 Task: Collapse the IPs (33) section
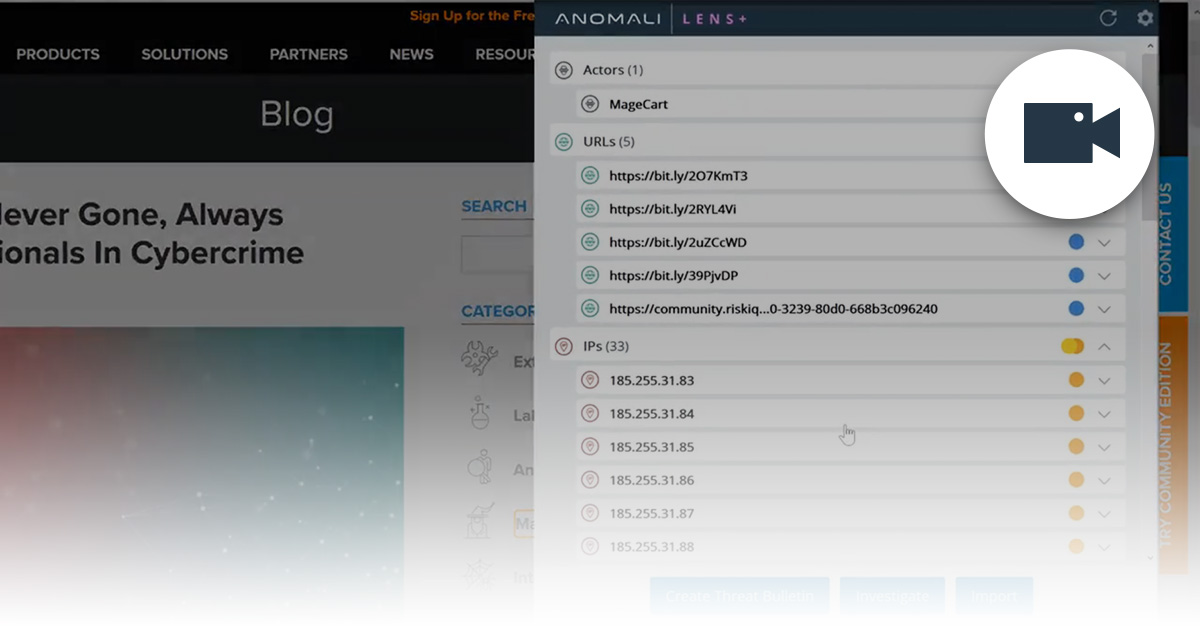pyautogui.click(x=1105, y=346)
